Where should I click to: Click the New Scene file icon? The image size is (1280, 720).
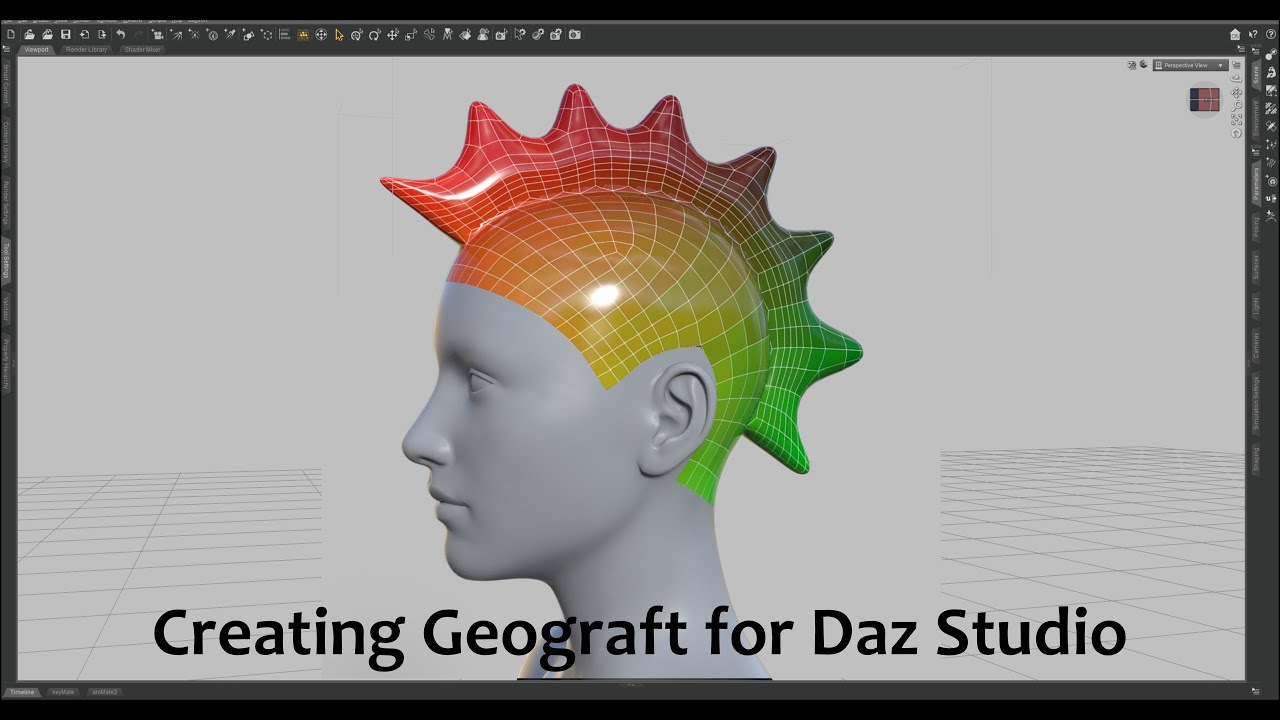coord(11,34)
